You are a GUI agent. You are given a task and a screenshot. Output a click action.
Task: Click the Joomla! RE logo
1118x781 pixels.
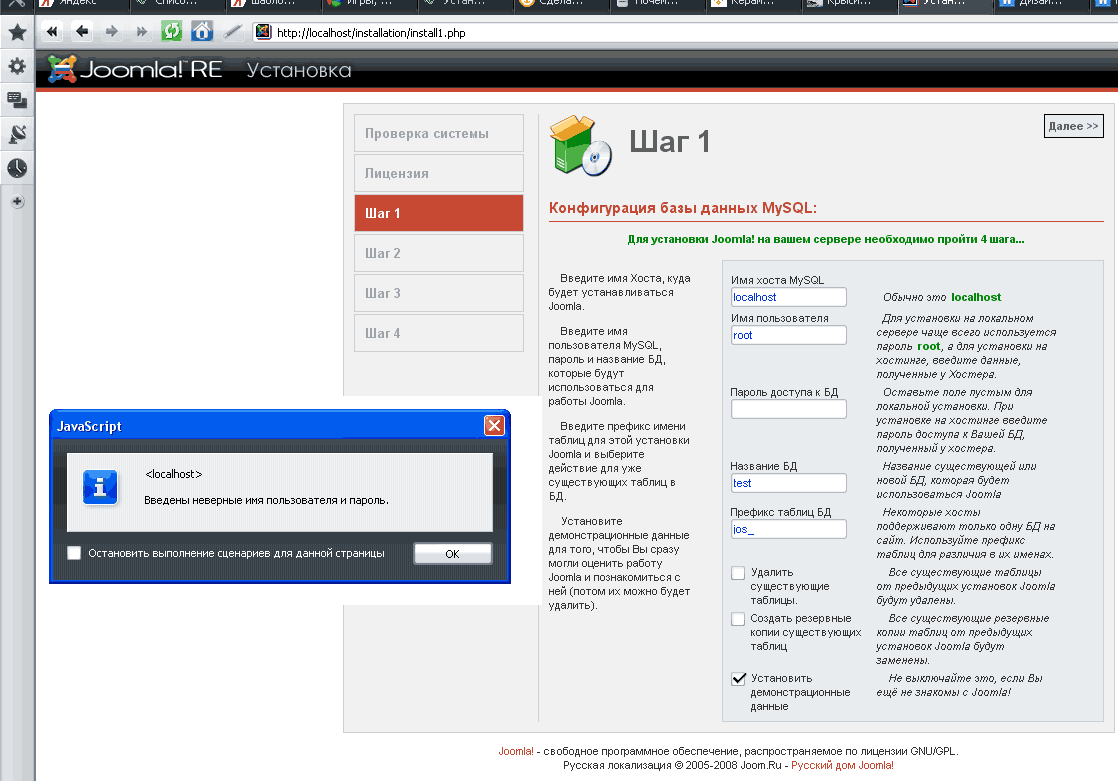[135, 69]
